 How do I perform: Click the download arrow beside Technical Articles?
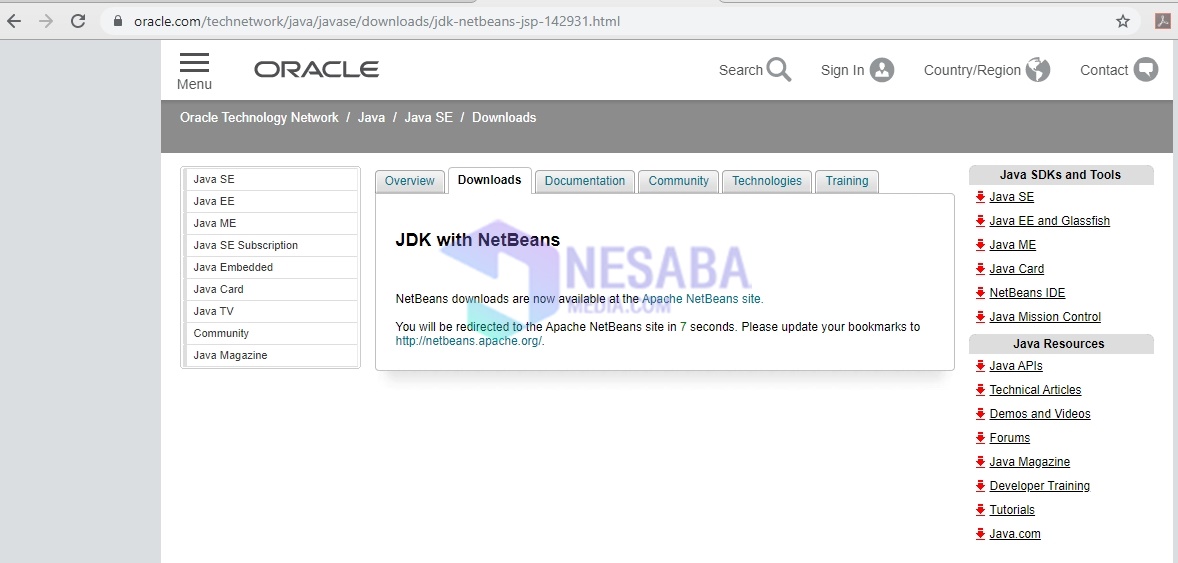pos(980,390)
